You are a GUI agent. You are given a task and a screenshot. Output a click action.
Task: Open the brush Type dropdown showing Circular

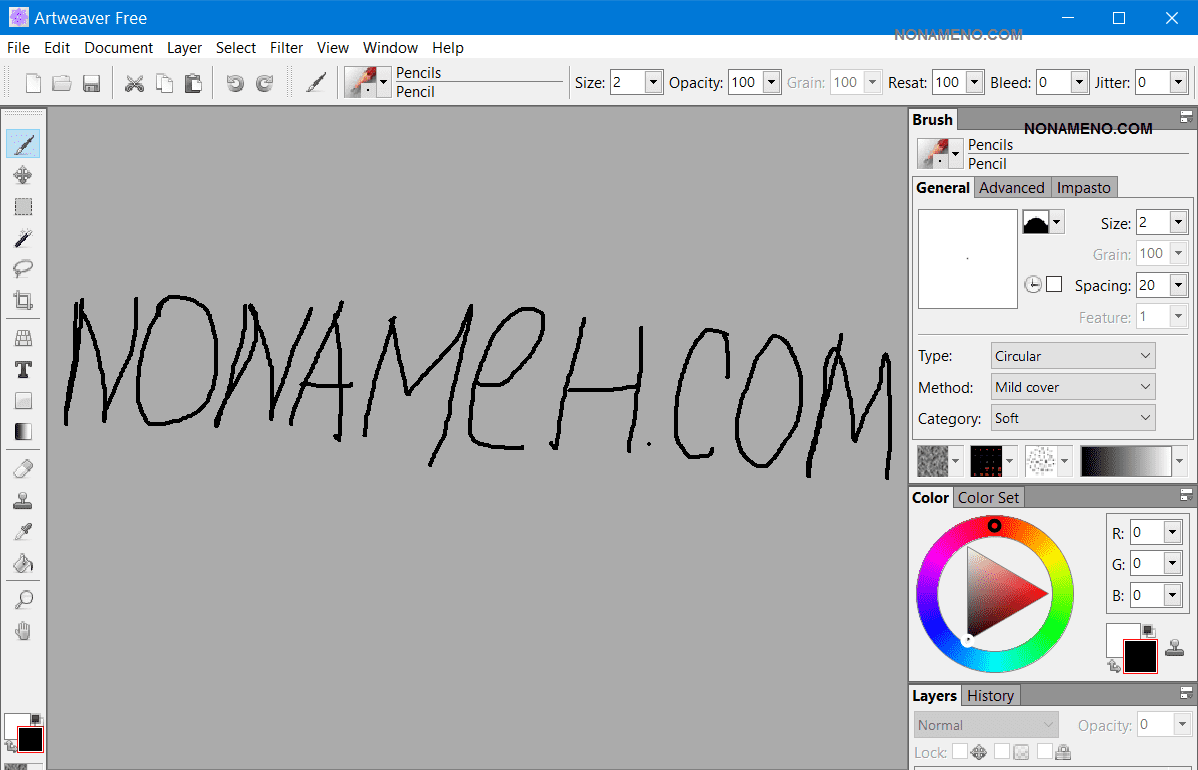(1072, 356)
